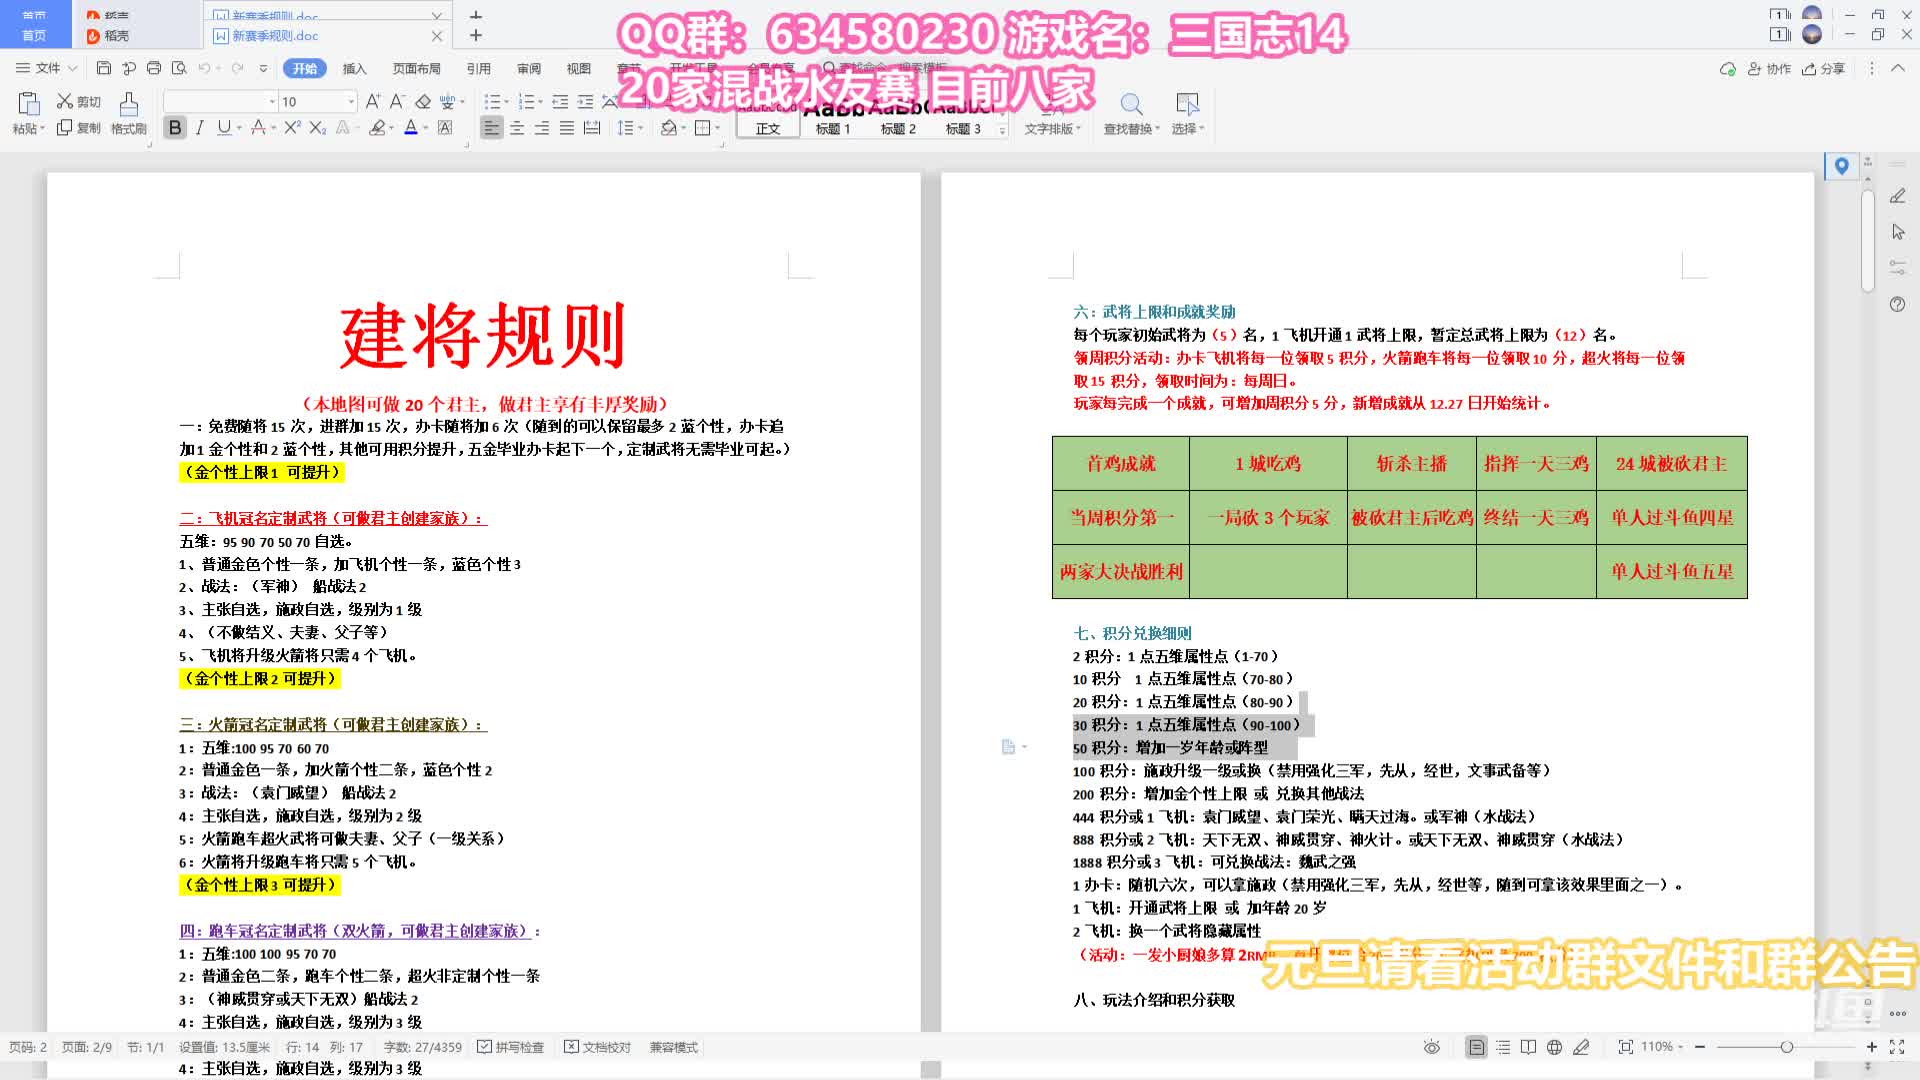
Task: Open the font size dropdown showing 10
Action: [x=351, y=101]
